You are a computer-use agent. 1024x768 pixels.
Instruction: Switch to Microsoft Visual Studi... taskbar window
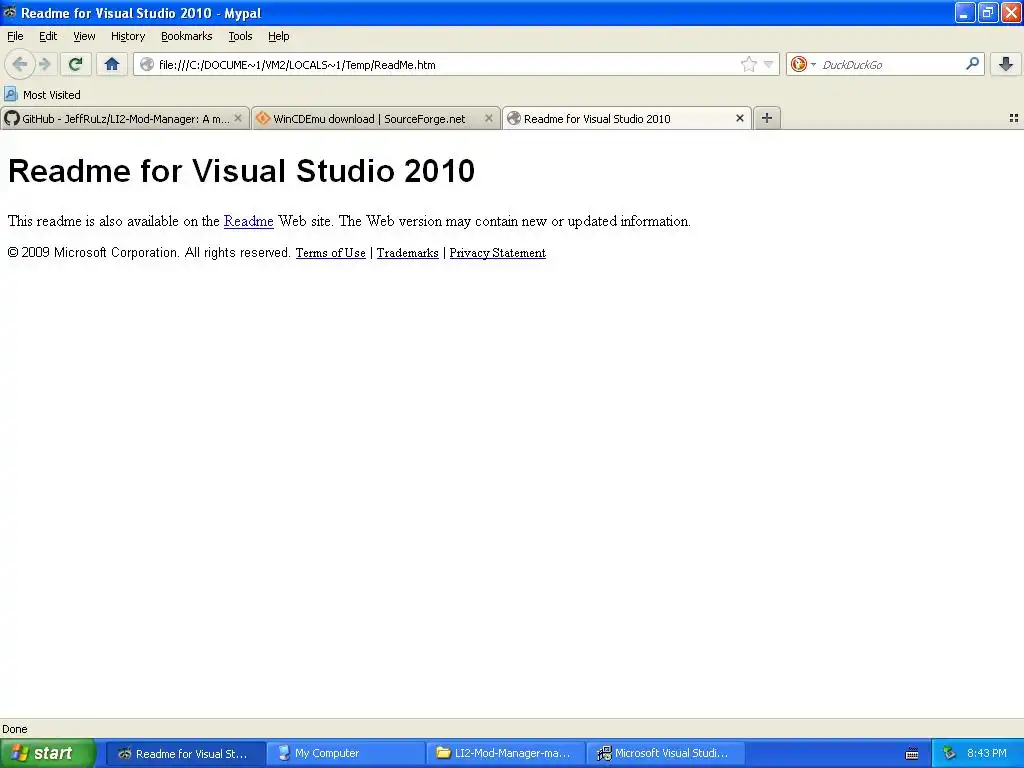pos(667,754)
